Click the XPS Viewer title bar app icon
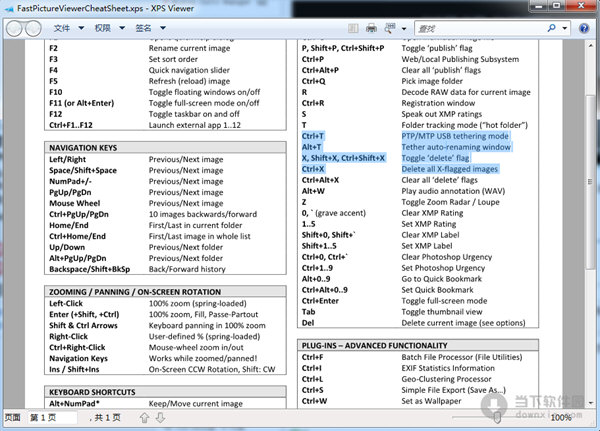 tap(8, 9)
